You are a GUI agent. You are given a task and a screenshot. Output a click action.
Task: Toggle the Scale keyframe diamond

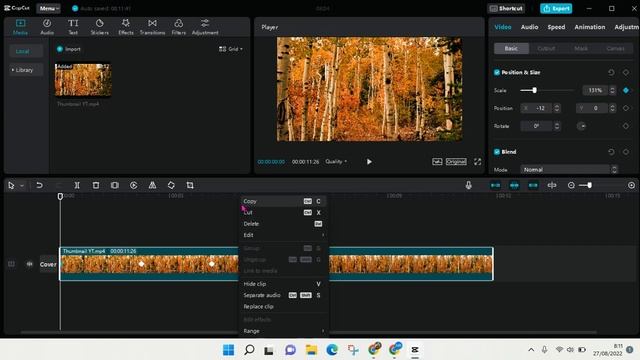pyautogui.click(x=626, y=90)
